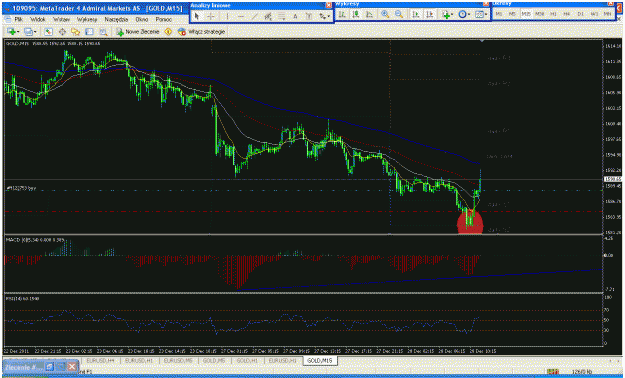Close the Analizy liniowe toolbar

[x=329, y=5]
